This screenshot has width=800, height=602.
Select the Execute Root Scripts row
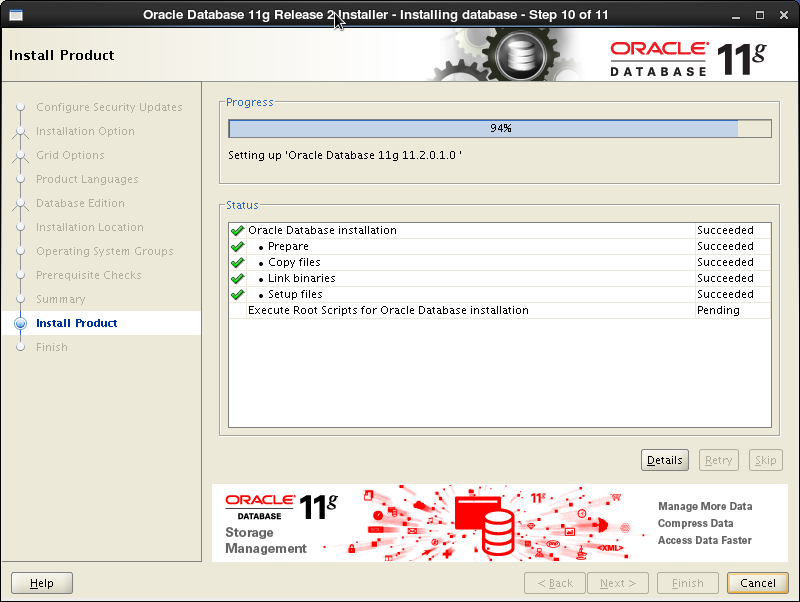pos(500,311)
